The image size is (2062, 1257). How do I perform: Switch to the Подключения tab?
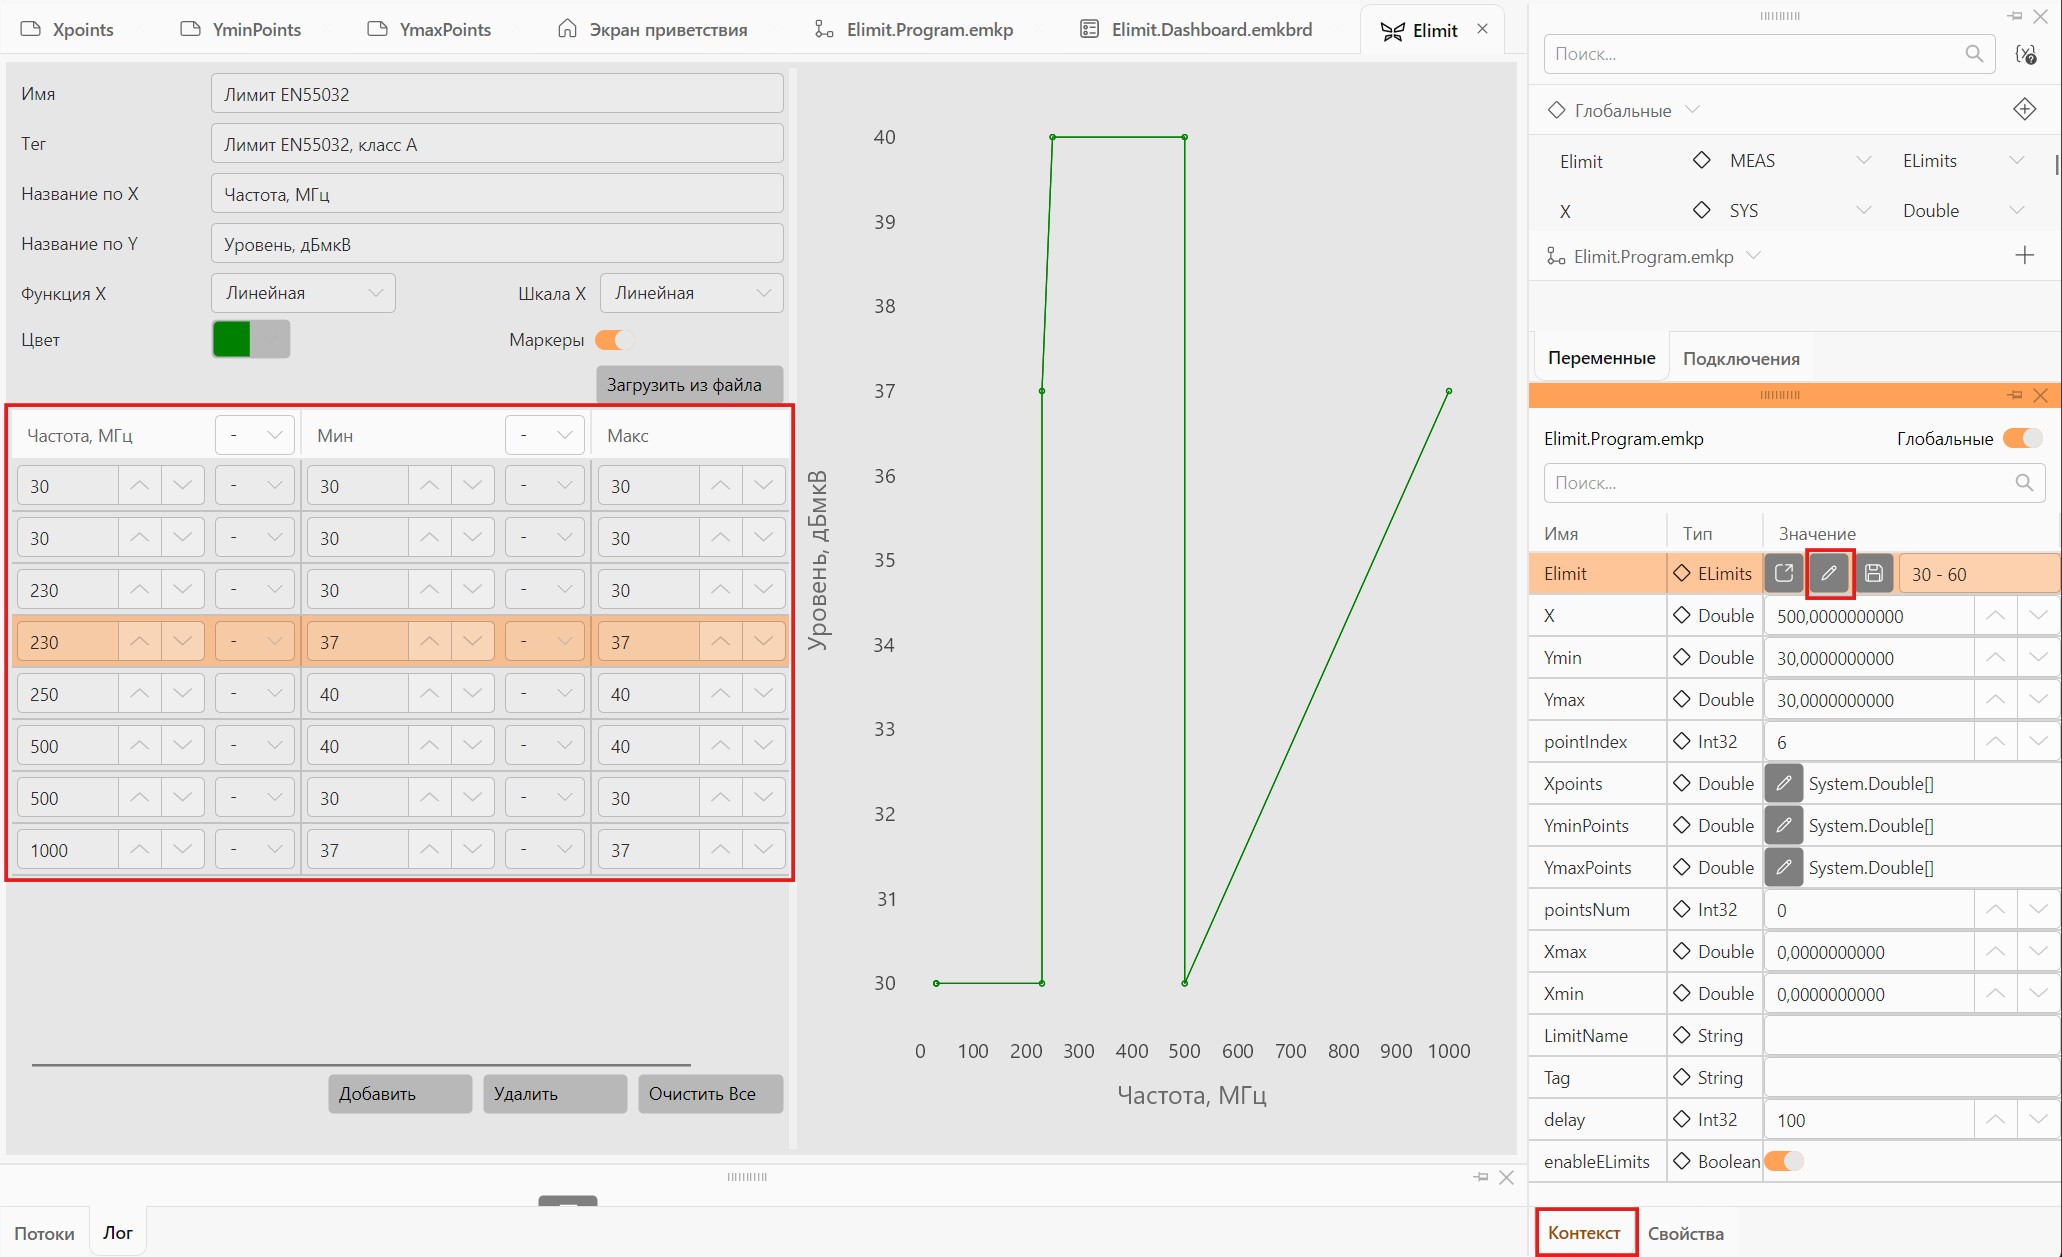[1741, 358]
